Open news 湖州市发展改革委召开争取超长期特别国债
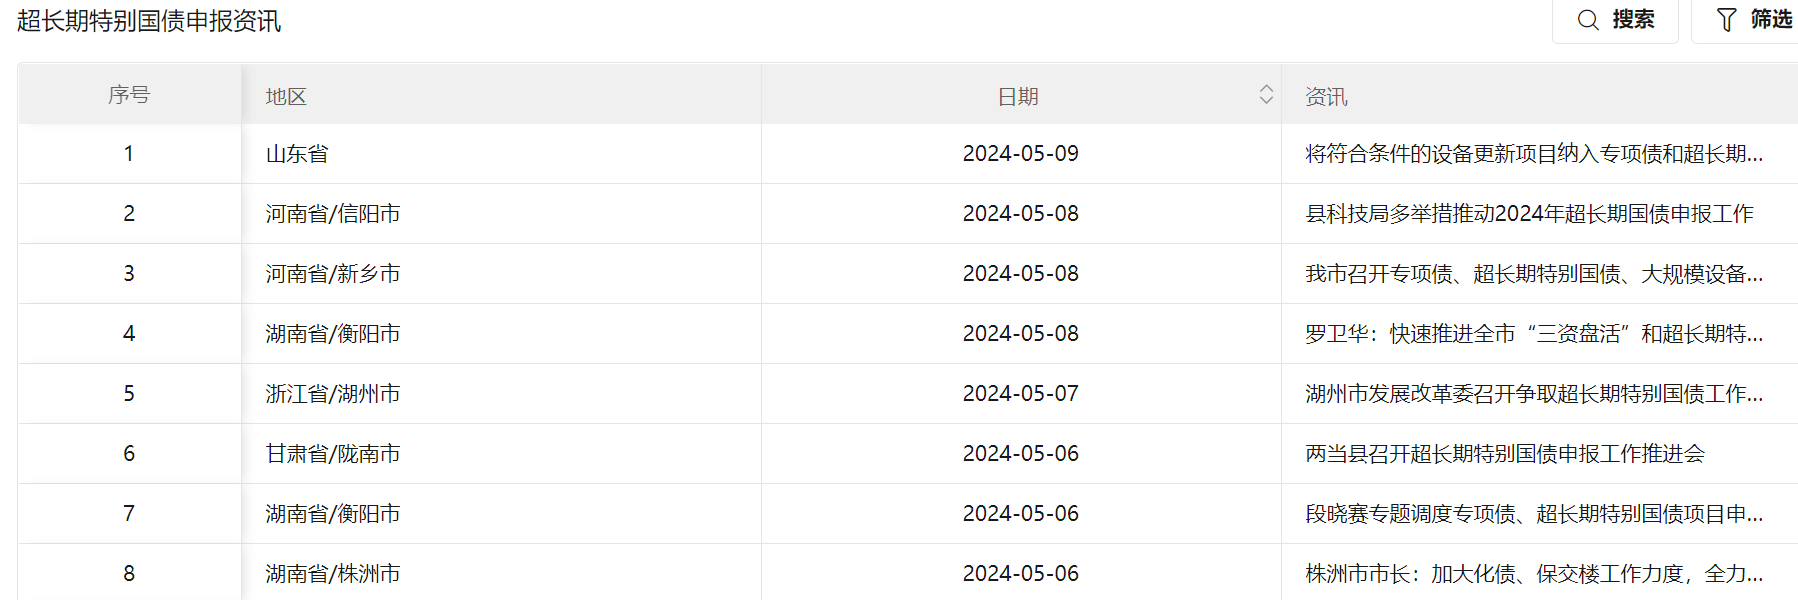Viewport: 1798px width, 600px height. pyautogui.click(x=1534, y=394)
